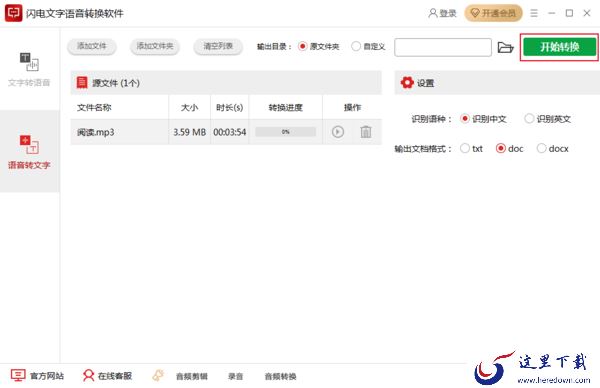This screenshot has width=600, height=388.
Task: Open the 录音 recording link
Action: (236, 377)
